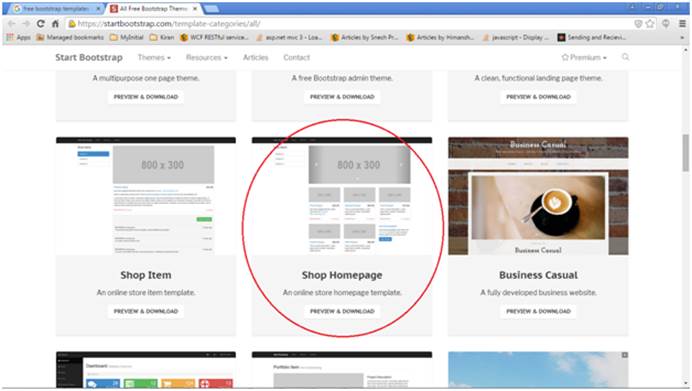692x391 pixels.
Task: Click the vertical page scrollbar thumb
Action: (685, 153)
